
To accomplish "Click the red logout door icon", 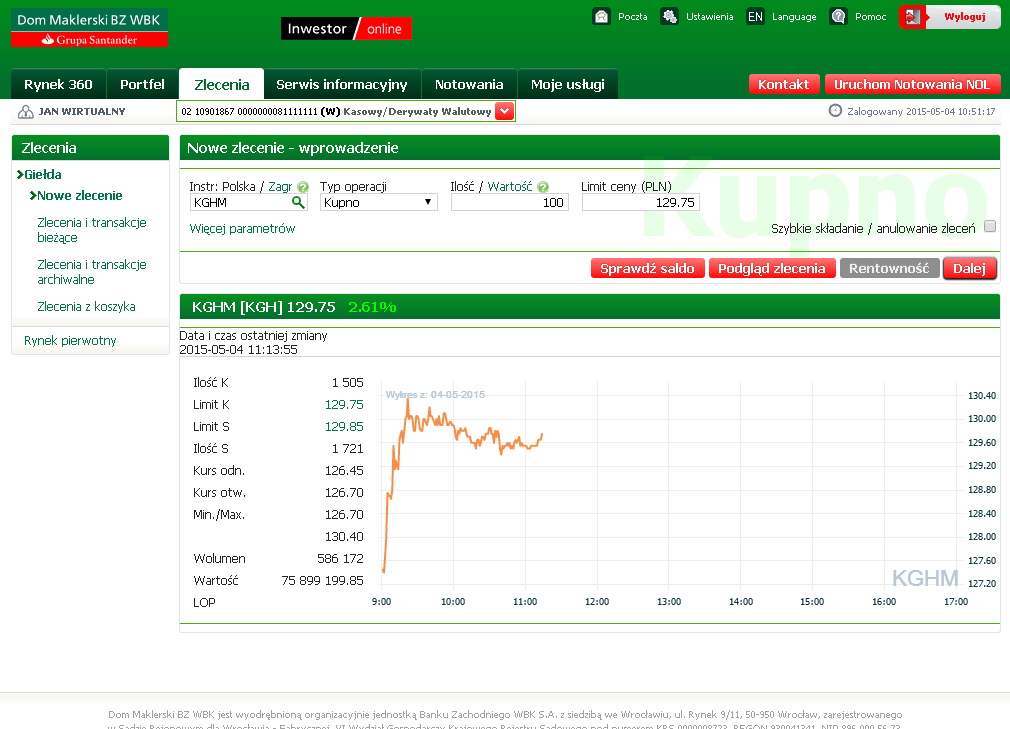I will pyautogui.click(x=912, y=17).
